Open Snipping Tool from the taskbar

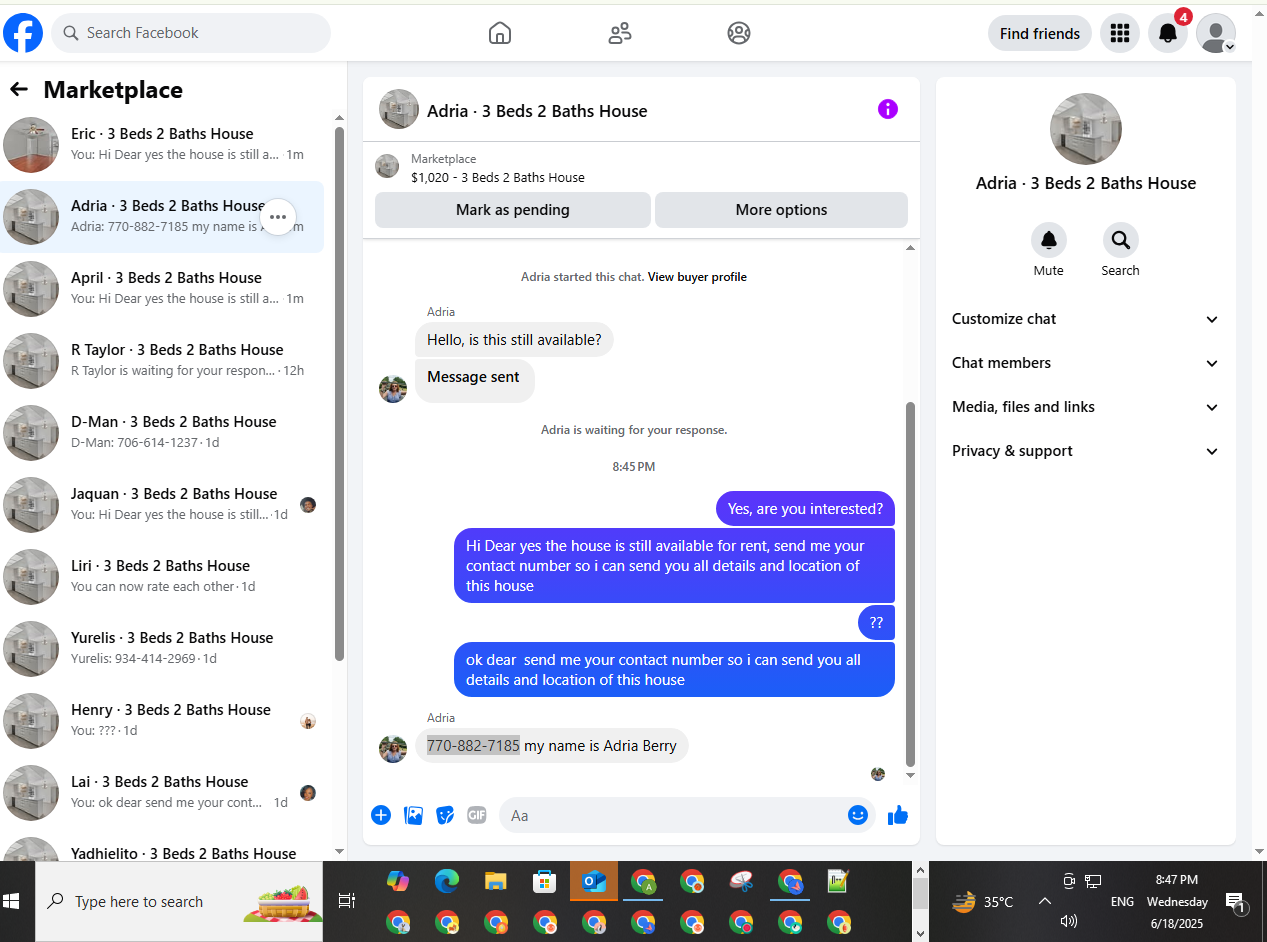[x=741, y=881]
